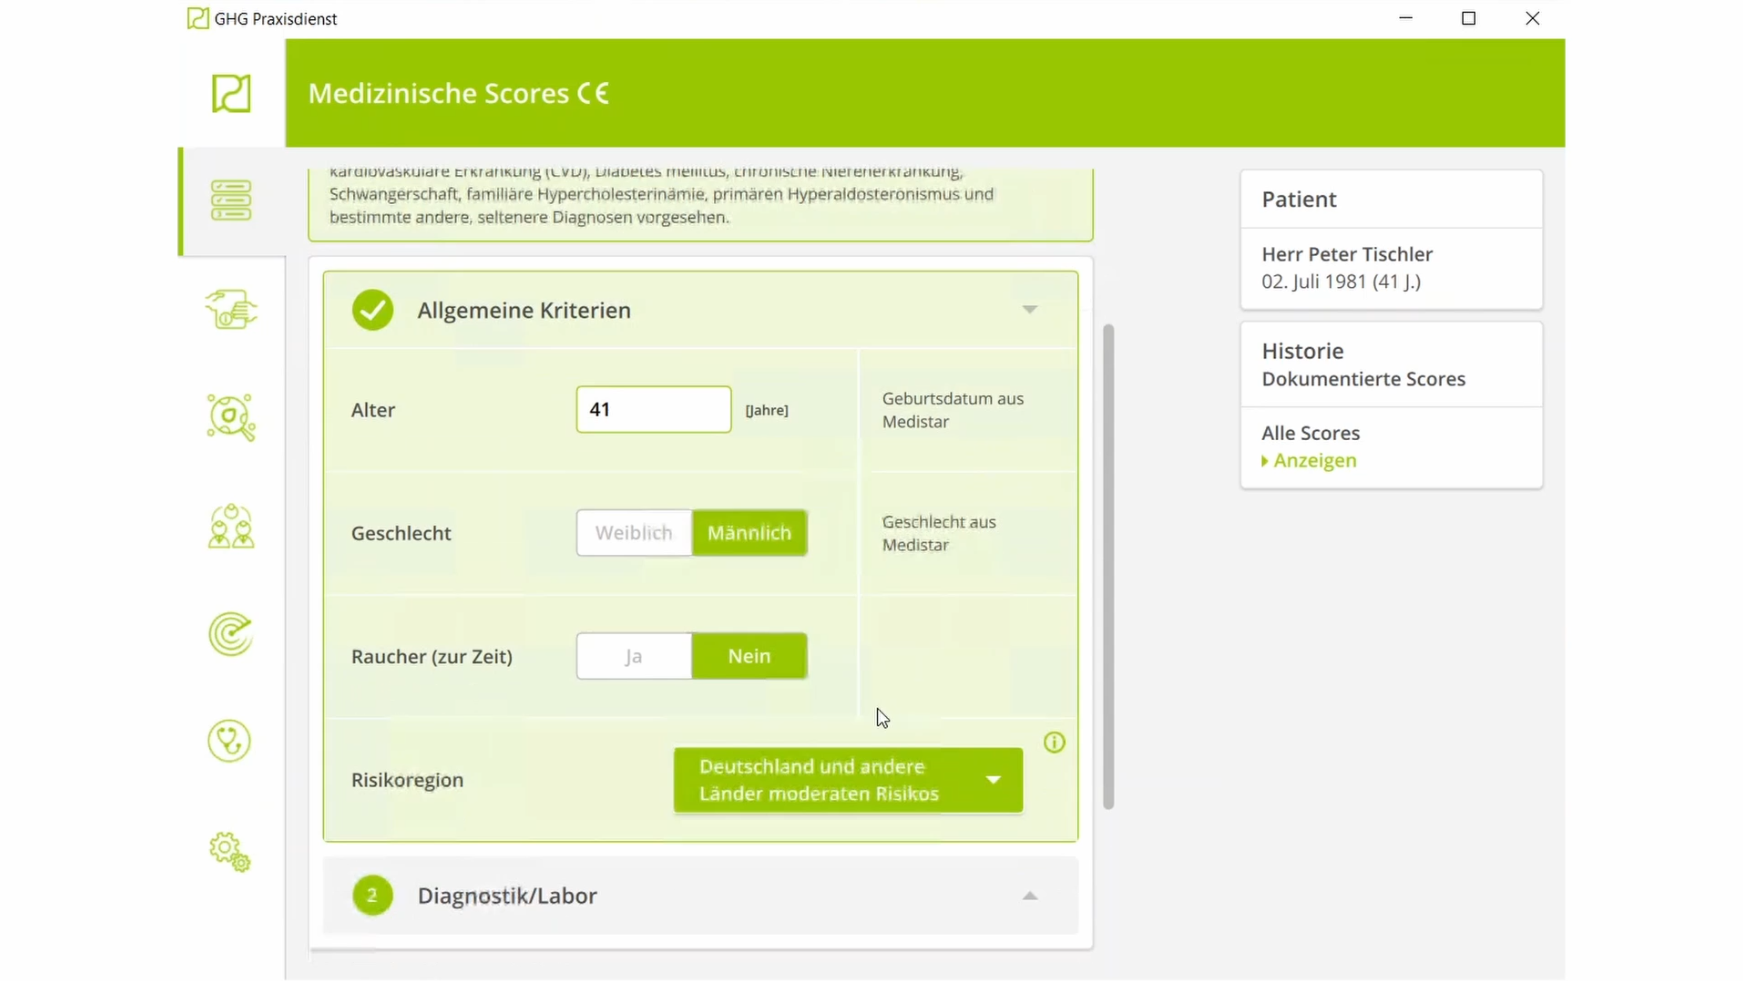
Task: Select Weiblich as the Geschlecht
Action: coord(633,533)
